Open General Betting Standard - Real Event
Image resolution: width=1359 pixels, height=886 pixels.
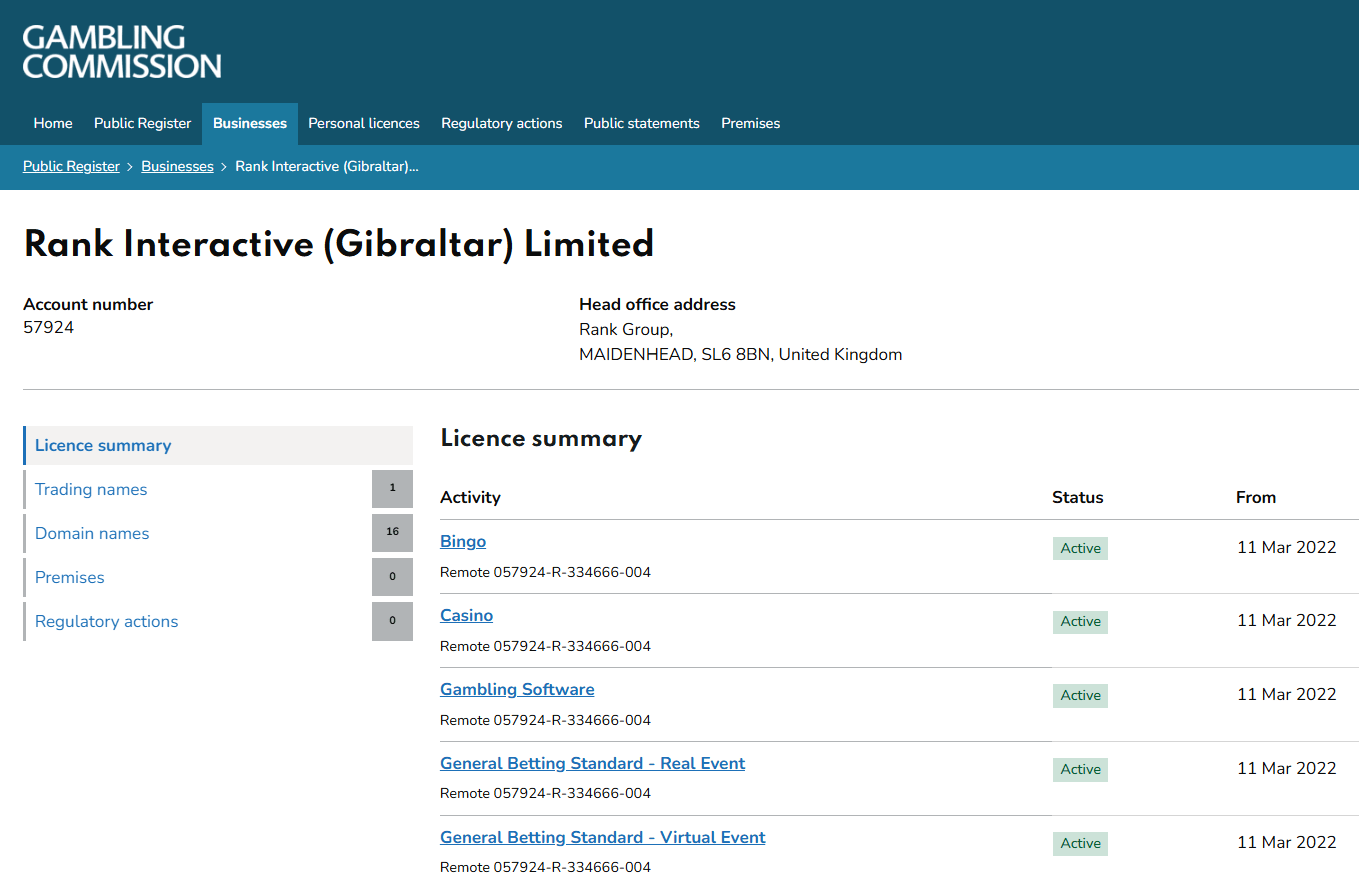coord(592,763)
